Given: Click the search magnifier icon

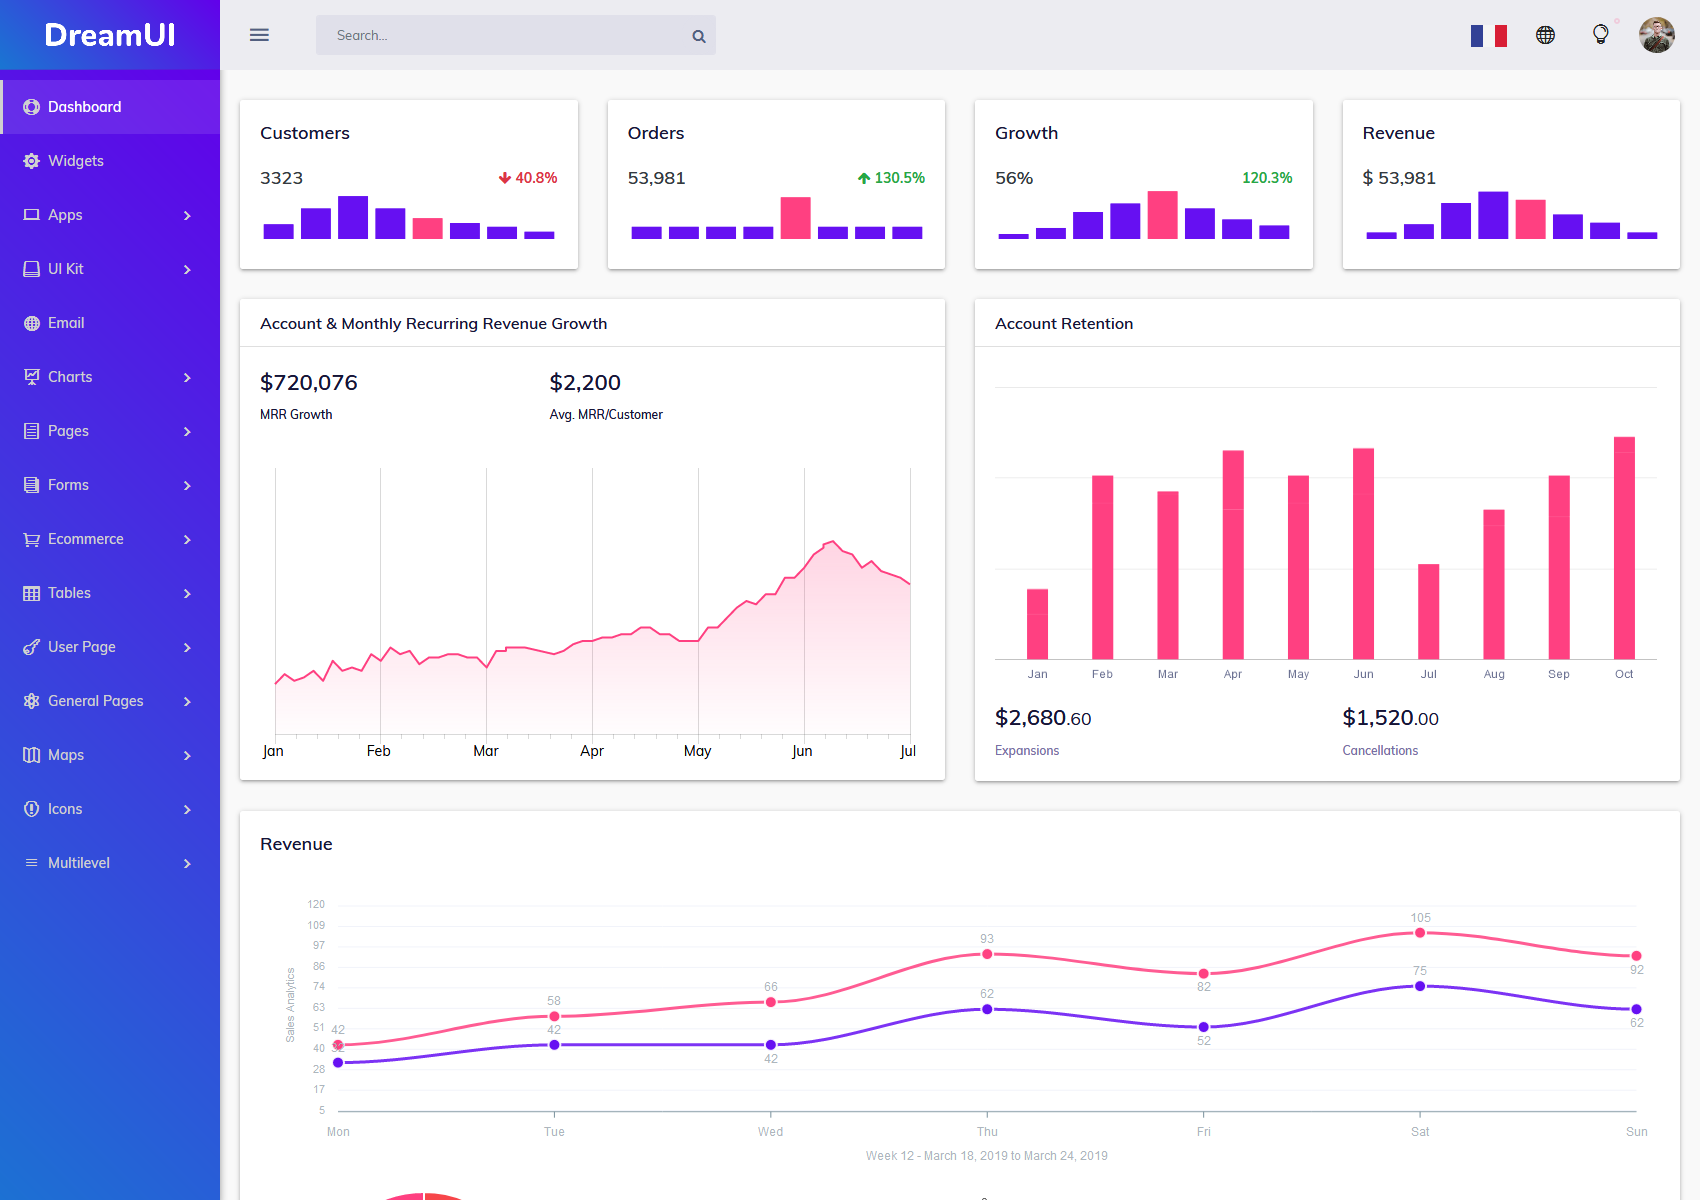Looking at the screenshot, I should coord(699,36).
